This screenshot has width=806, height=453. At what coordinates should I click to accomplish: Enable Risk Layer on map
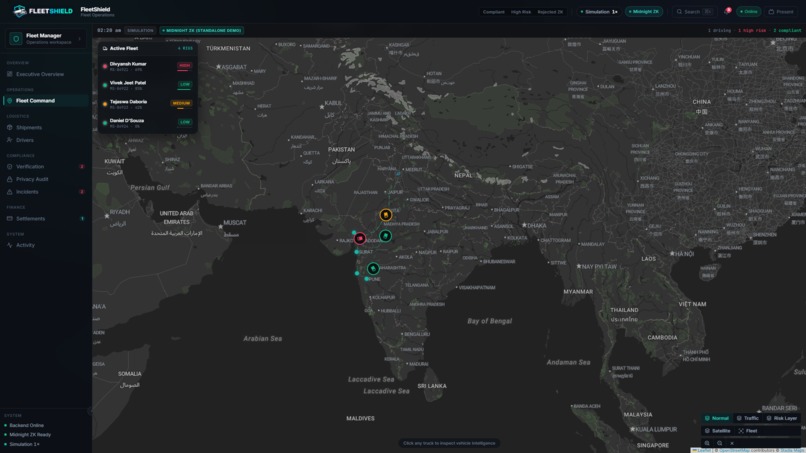[x=781, y=418]
